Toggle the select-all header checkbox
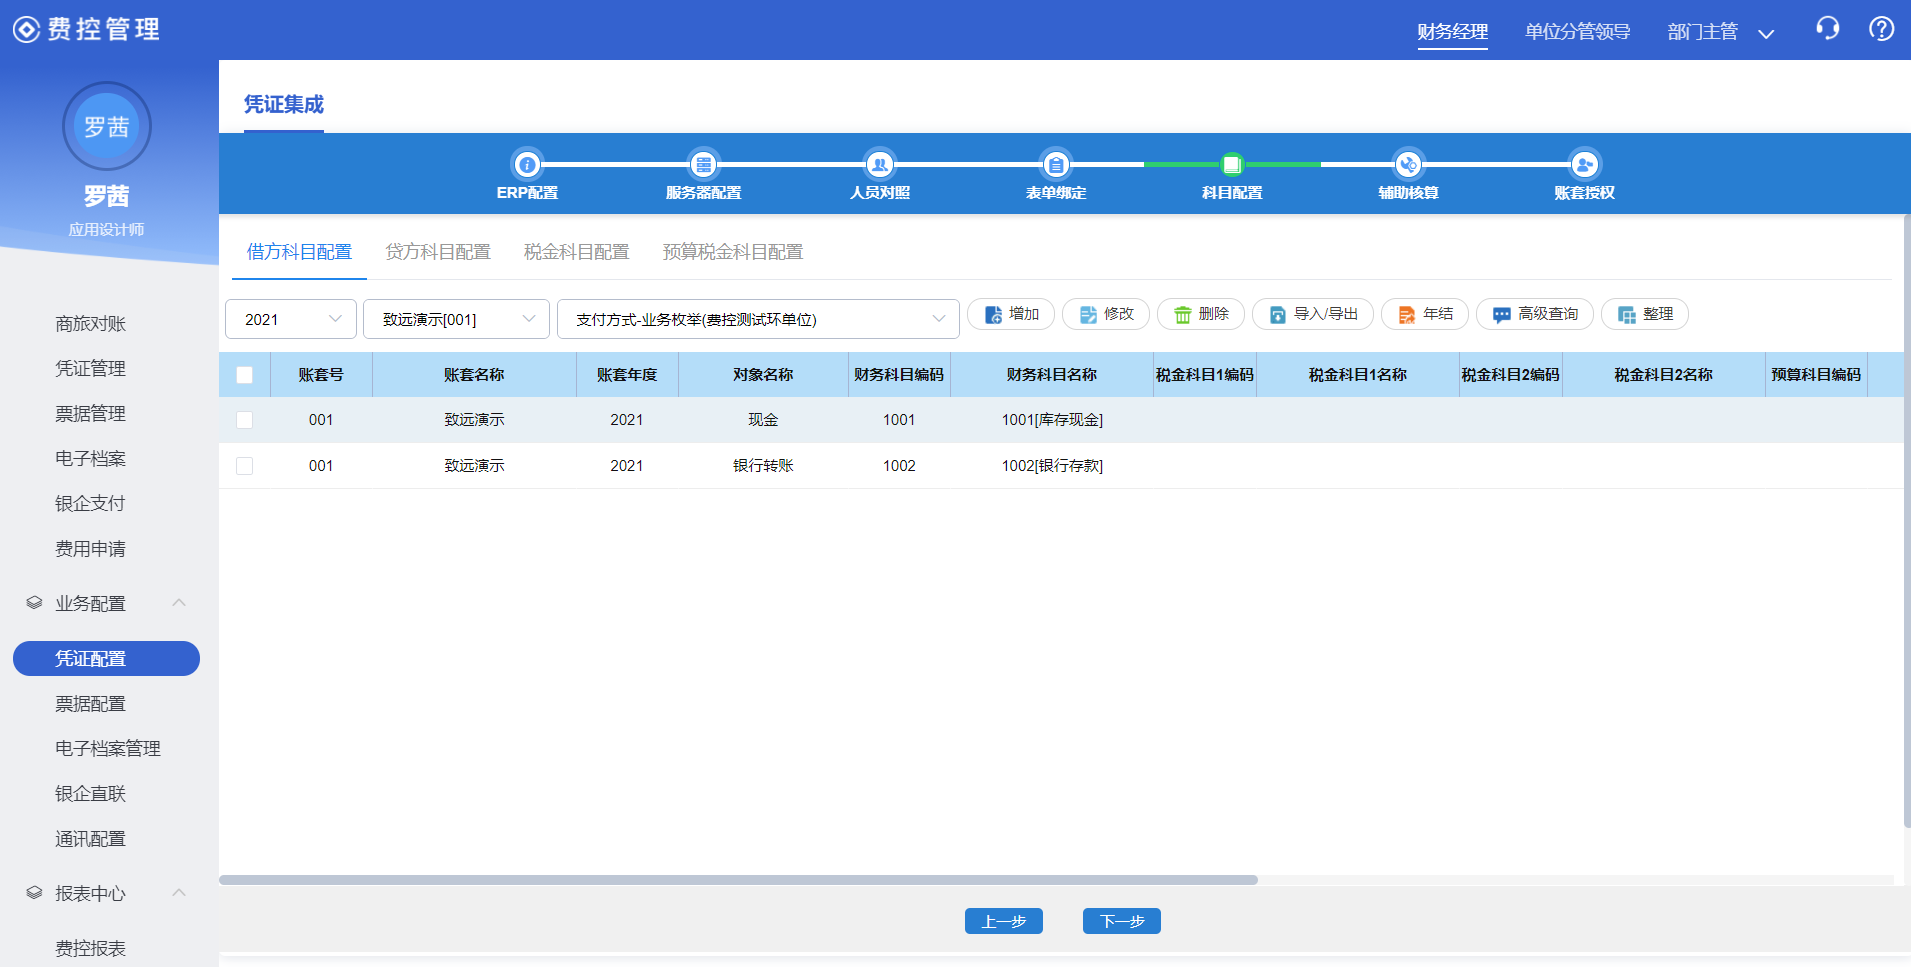 coord(245,375)
